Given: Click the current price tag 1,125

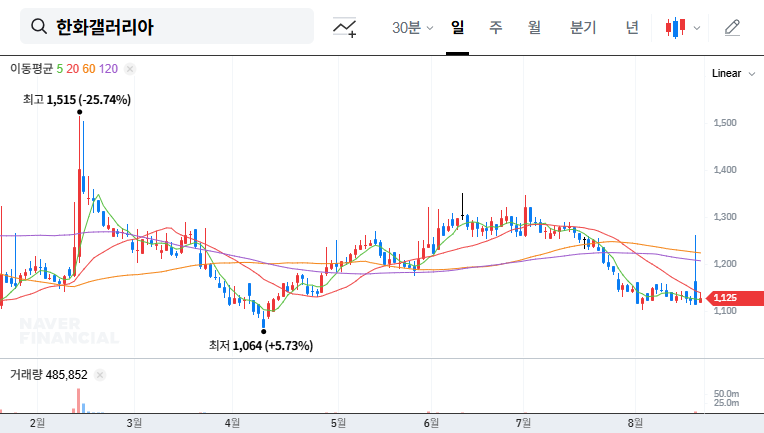Looking at the screenshot, I should (x=735, y=298).
